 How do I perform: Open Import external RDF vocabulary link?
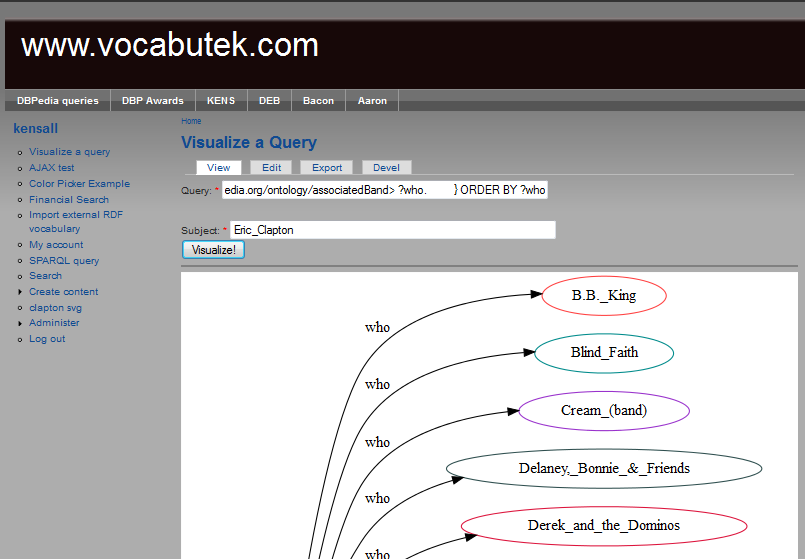(76, 222)
